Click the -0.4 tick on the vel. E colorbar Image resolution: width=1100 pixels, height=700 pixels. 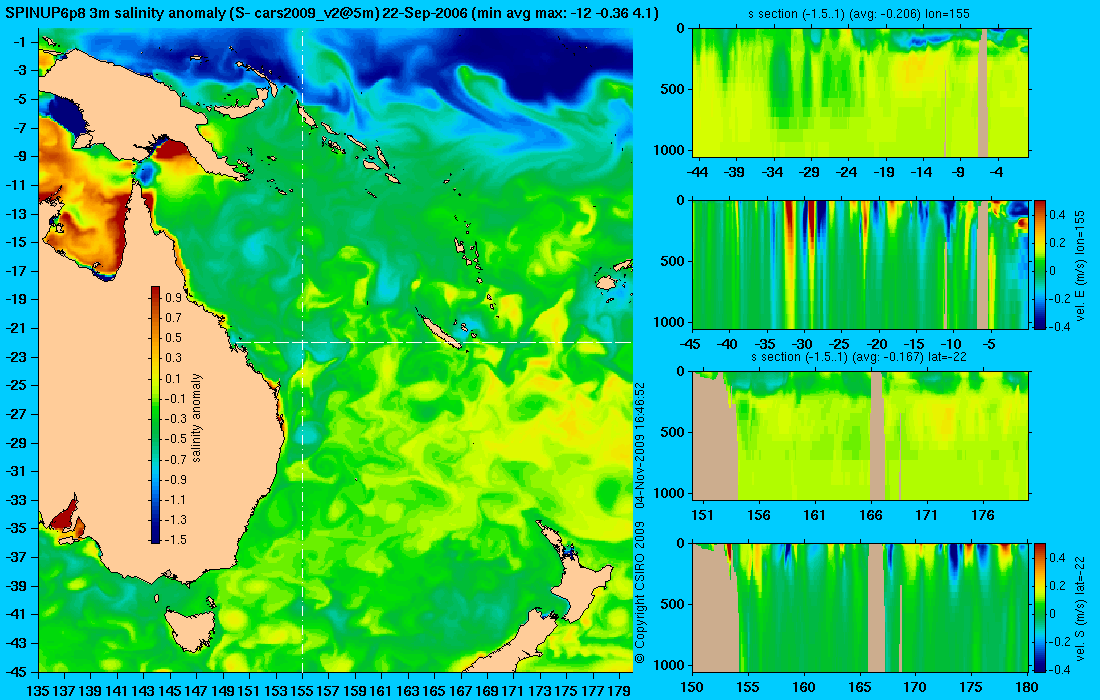point(1060,326)
